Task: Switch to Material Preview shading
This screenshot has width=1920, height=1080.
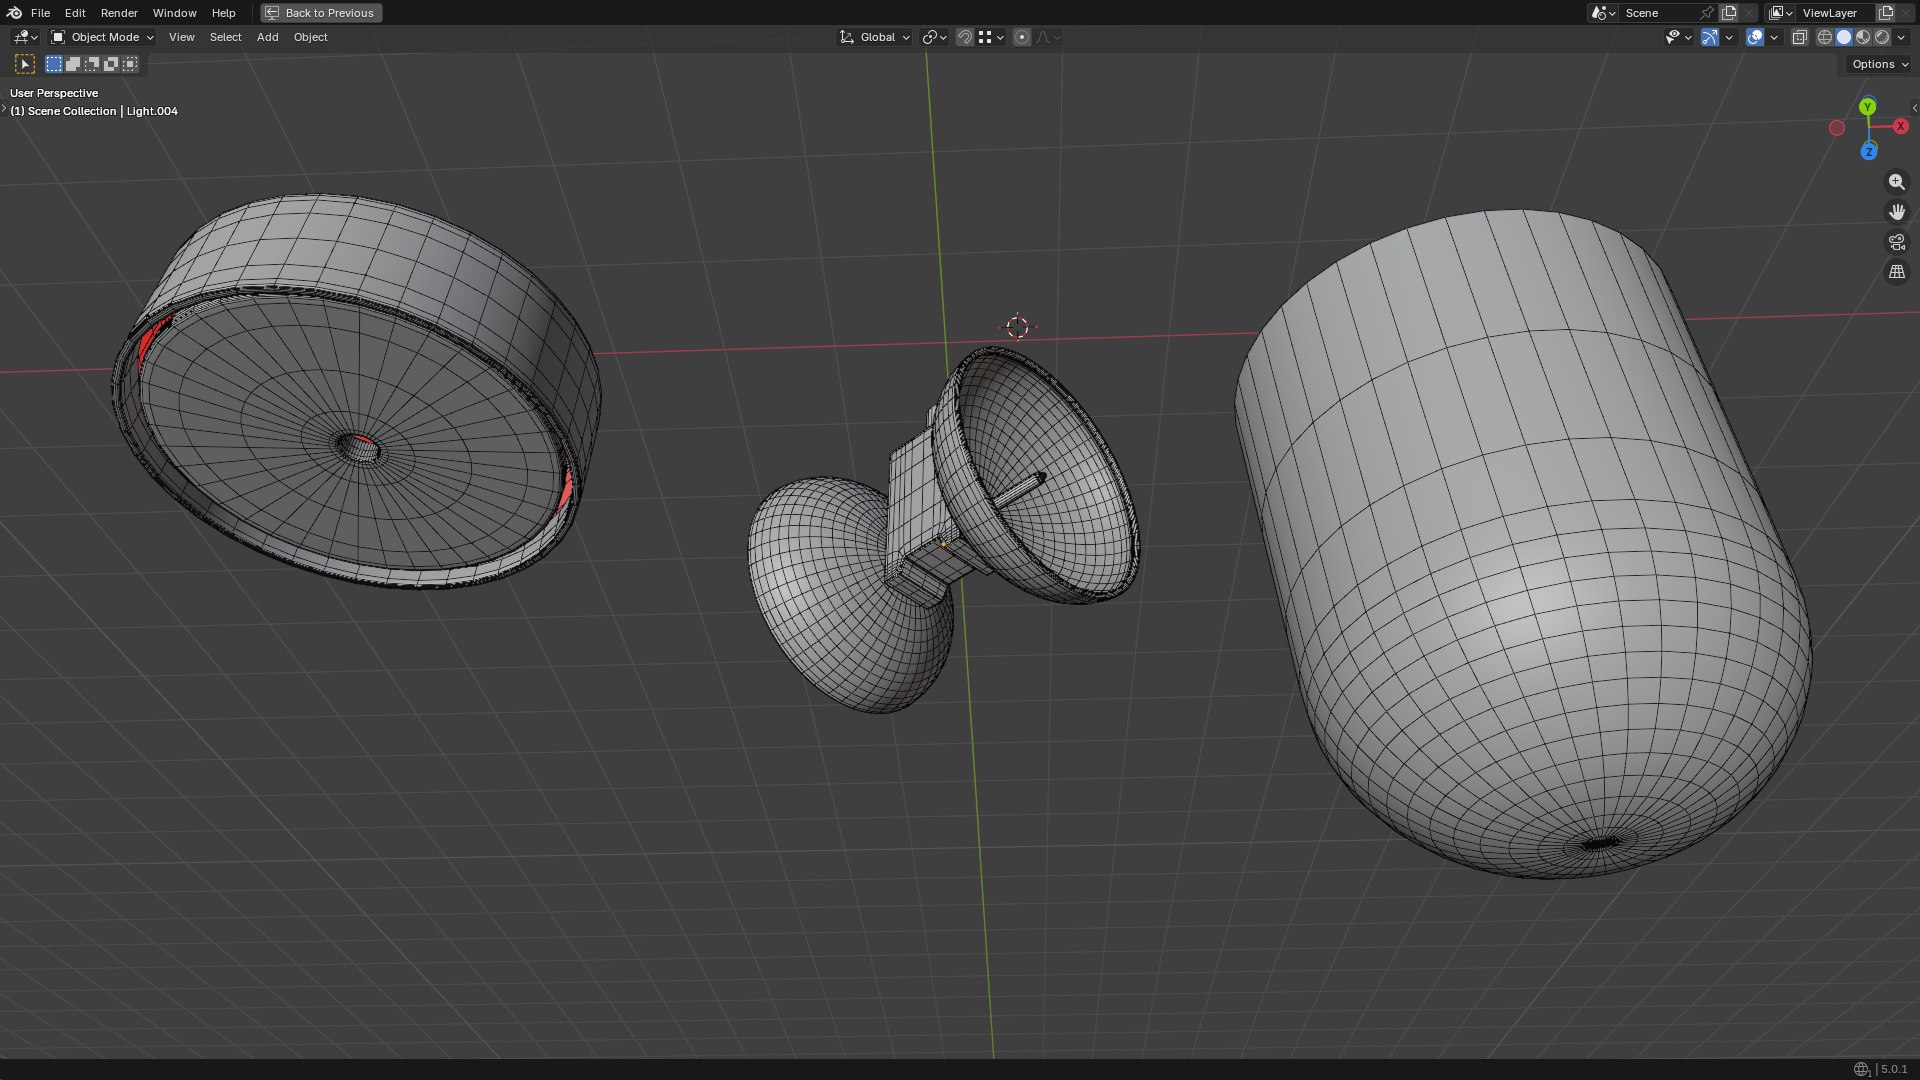Action: click(1863, 37)
